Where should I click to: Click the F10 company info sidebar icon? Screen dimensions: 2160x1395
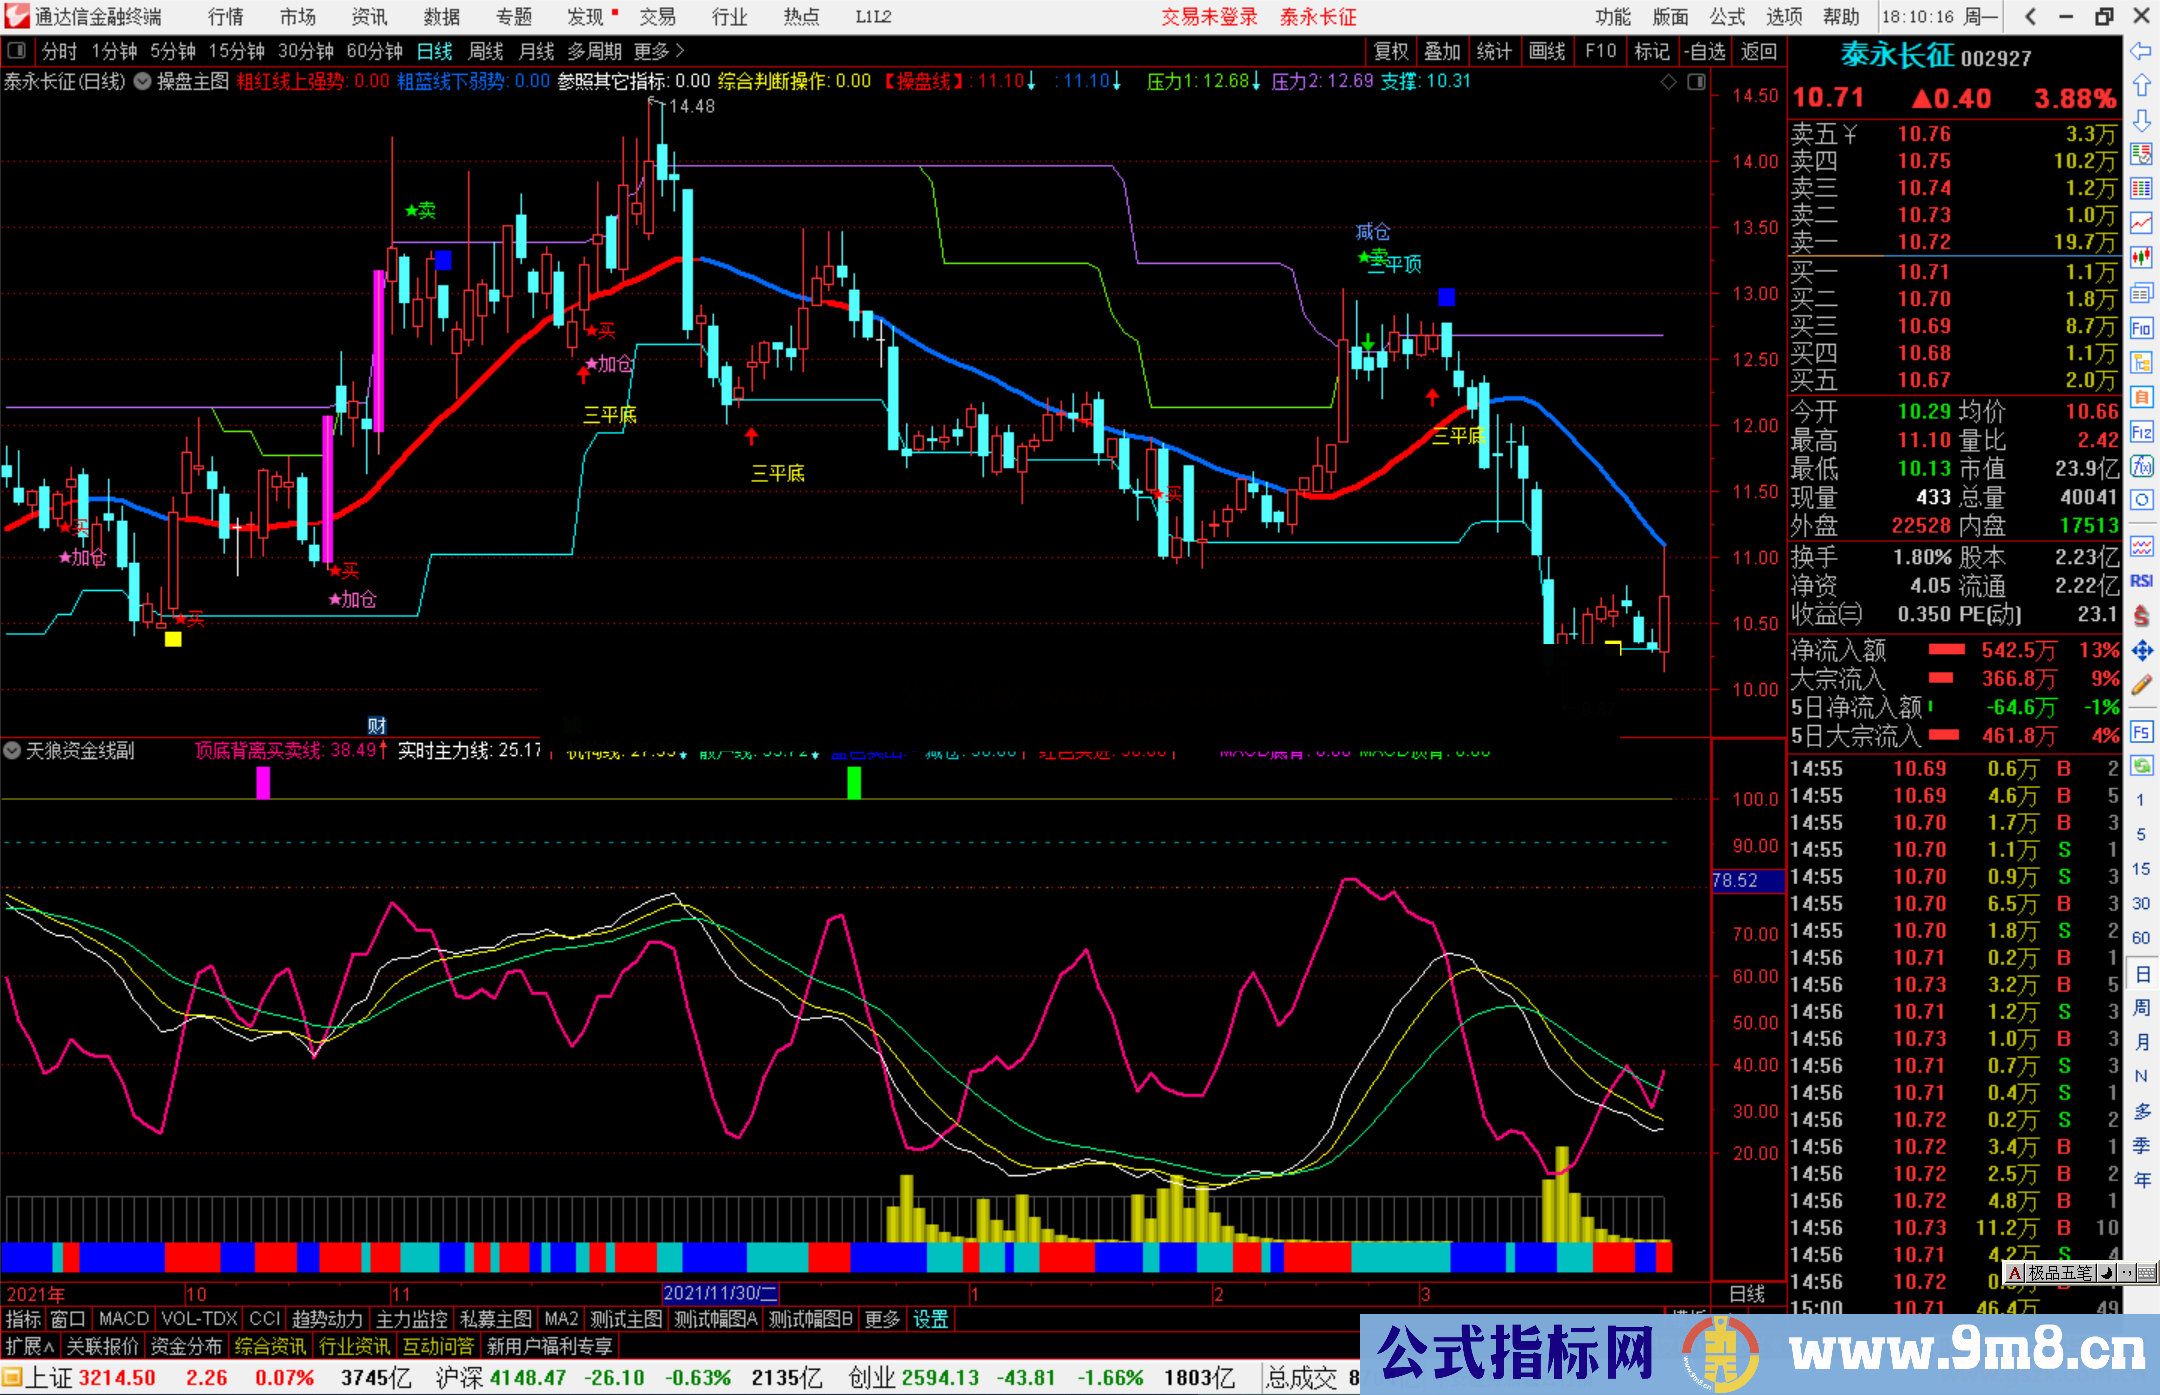(x=2141, y=328)
